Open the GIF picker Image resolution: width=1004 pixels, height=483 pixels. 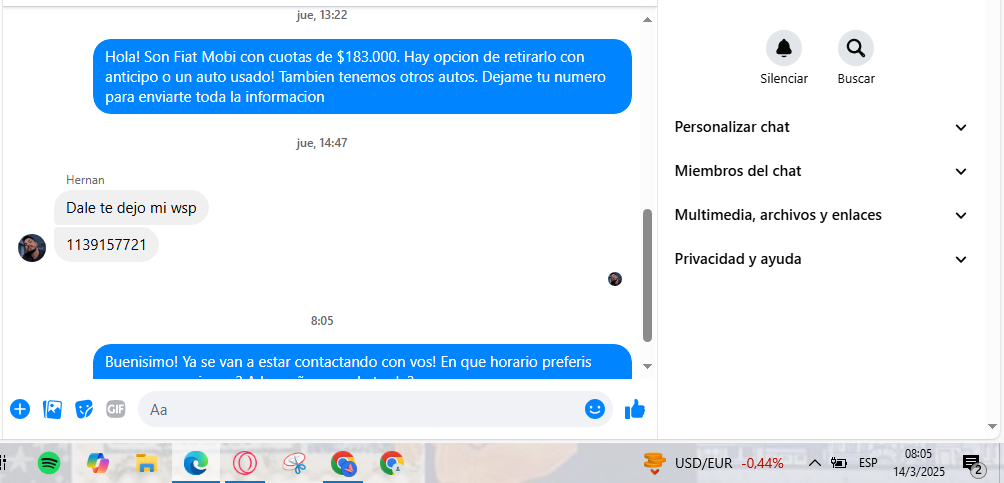[115, 409]
